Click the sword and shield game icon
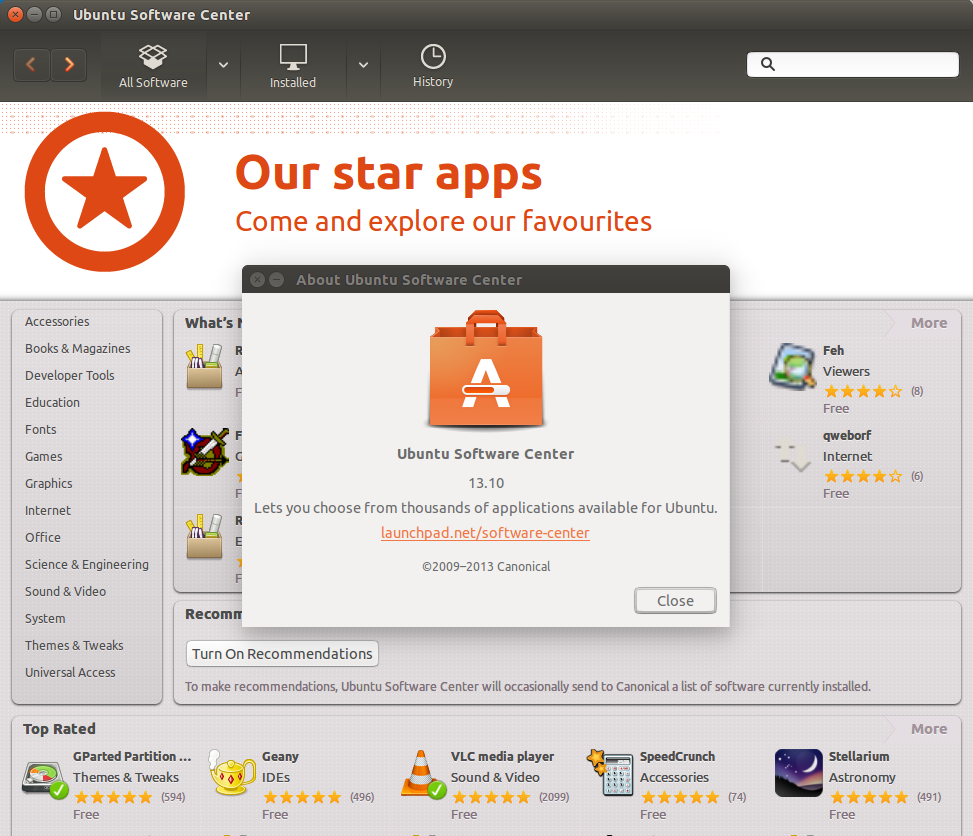This screenshot has width=973, height=836. [x=205, y=452]
